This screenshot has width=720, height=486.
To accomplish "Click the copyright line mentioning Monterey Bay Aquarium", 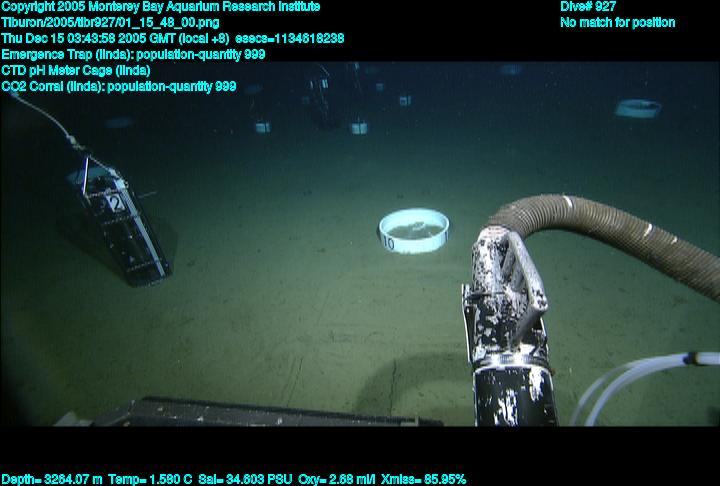I will [x=161, y=7].
